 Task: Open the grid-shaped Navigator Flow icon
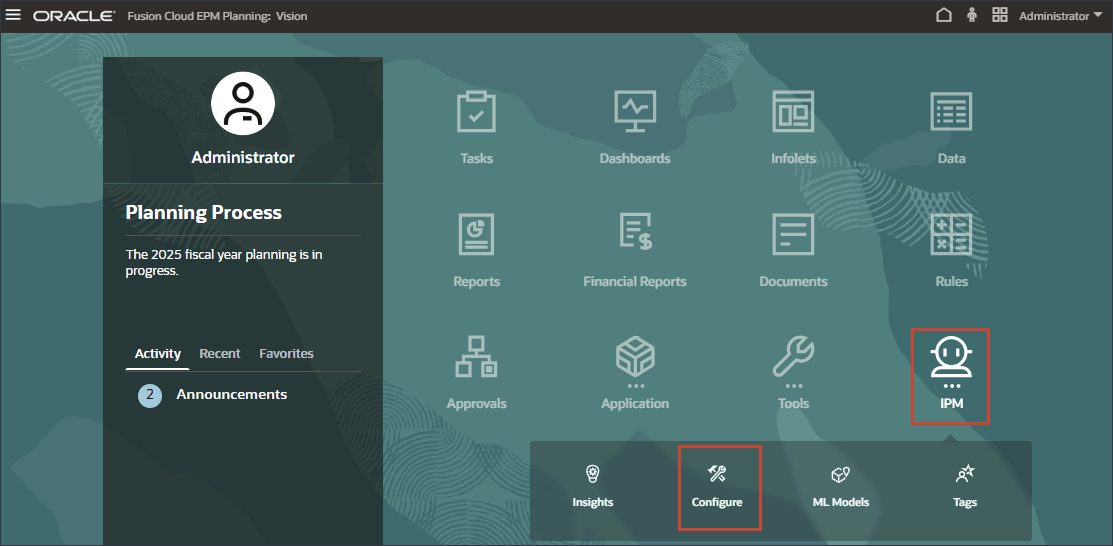[x=999, y=15]
